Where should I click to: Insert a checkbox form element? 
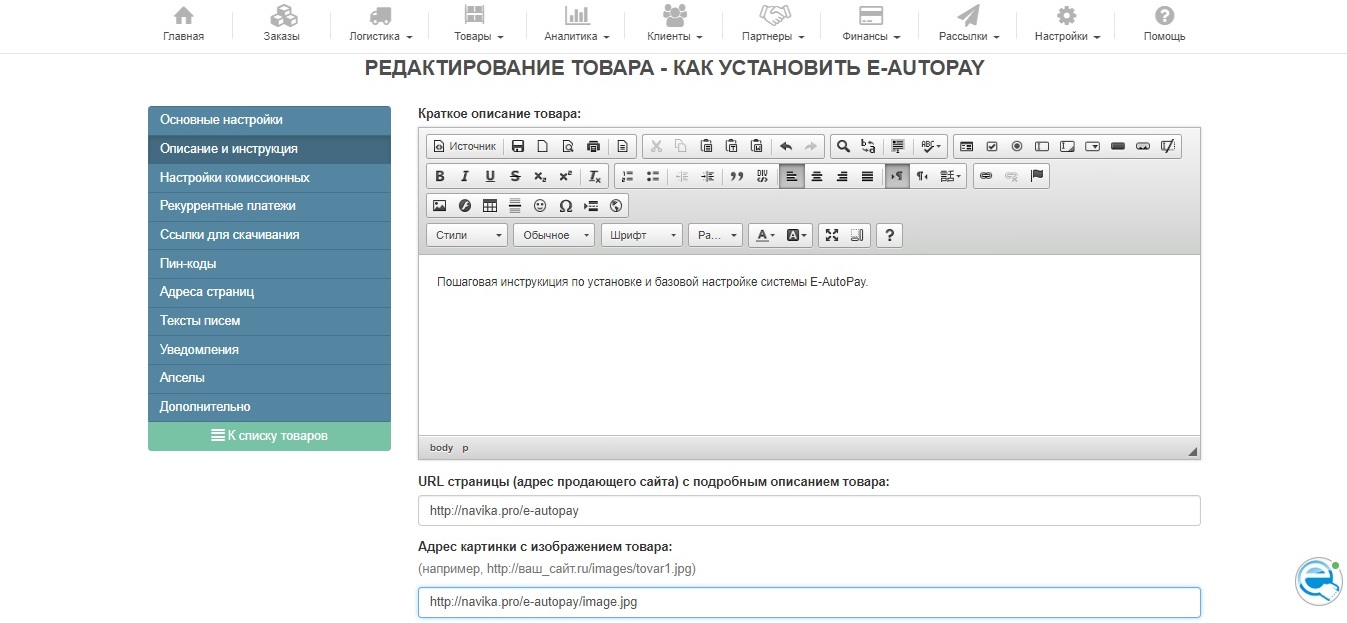[x=992, y=146]
